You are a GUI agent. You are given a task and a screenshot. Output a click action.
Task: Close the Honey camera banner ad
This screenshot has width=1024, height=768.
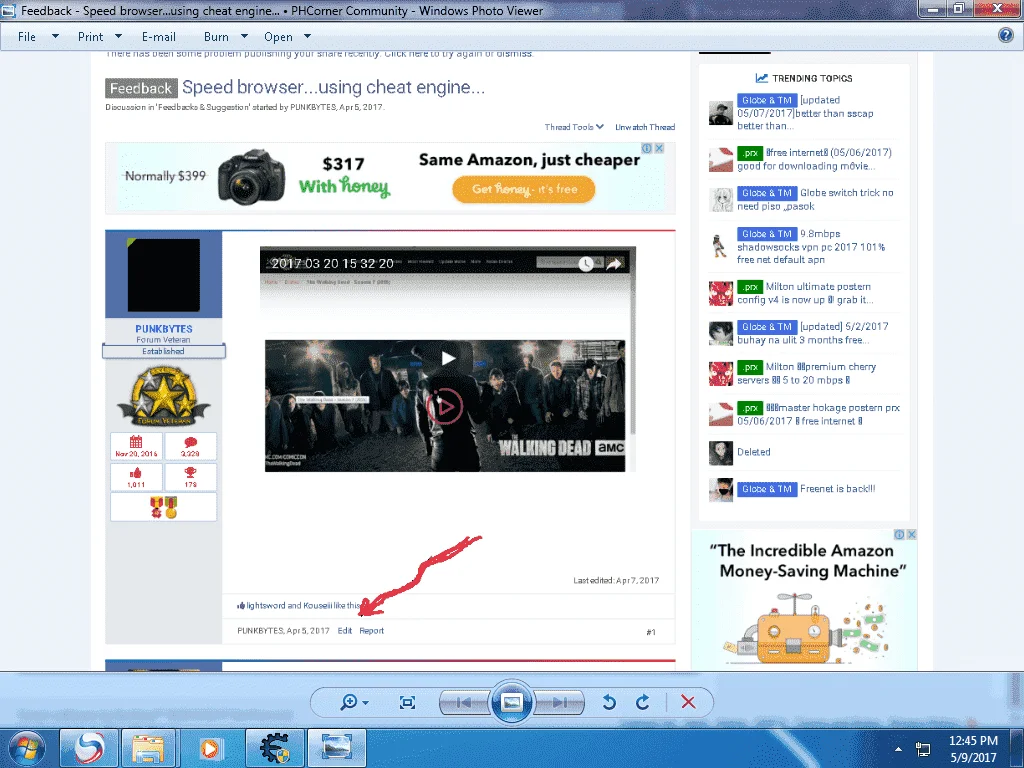tap(660, 148)
